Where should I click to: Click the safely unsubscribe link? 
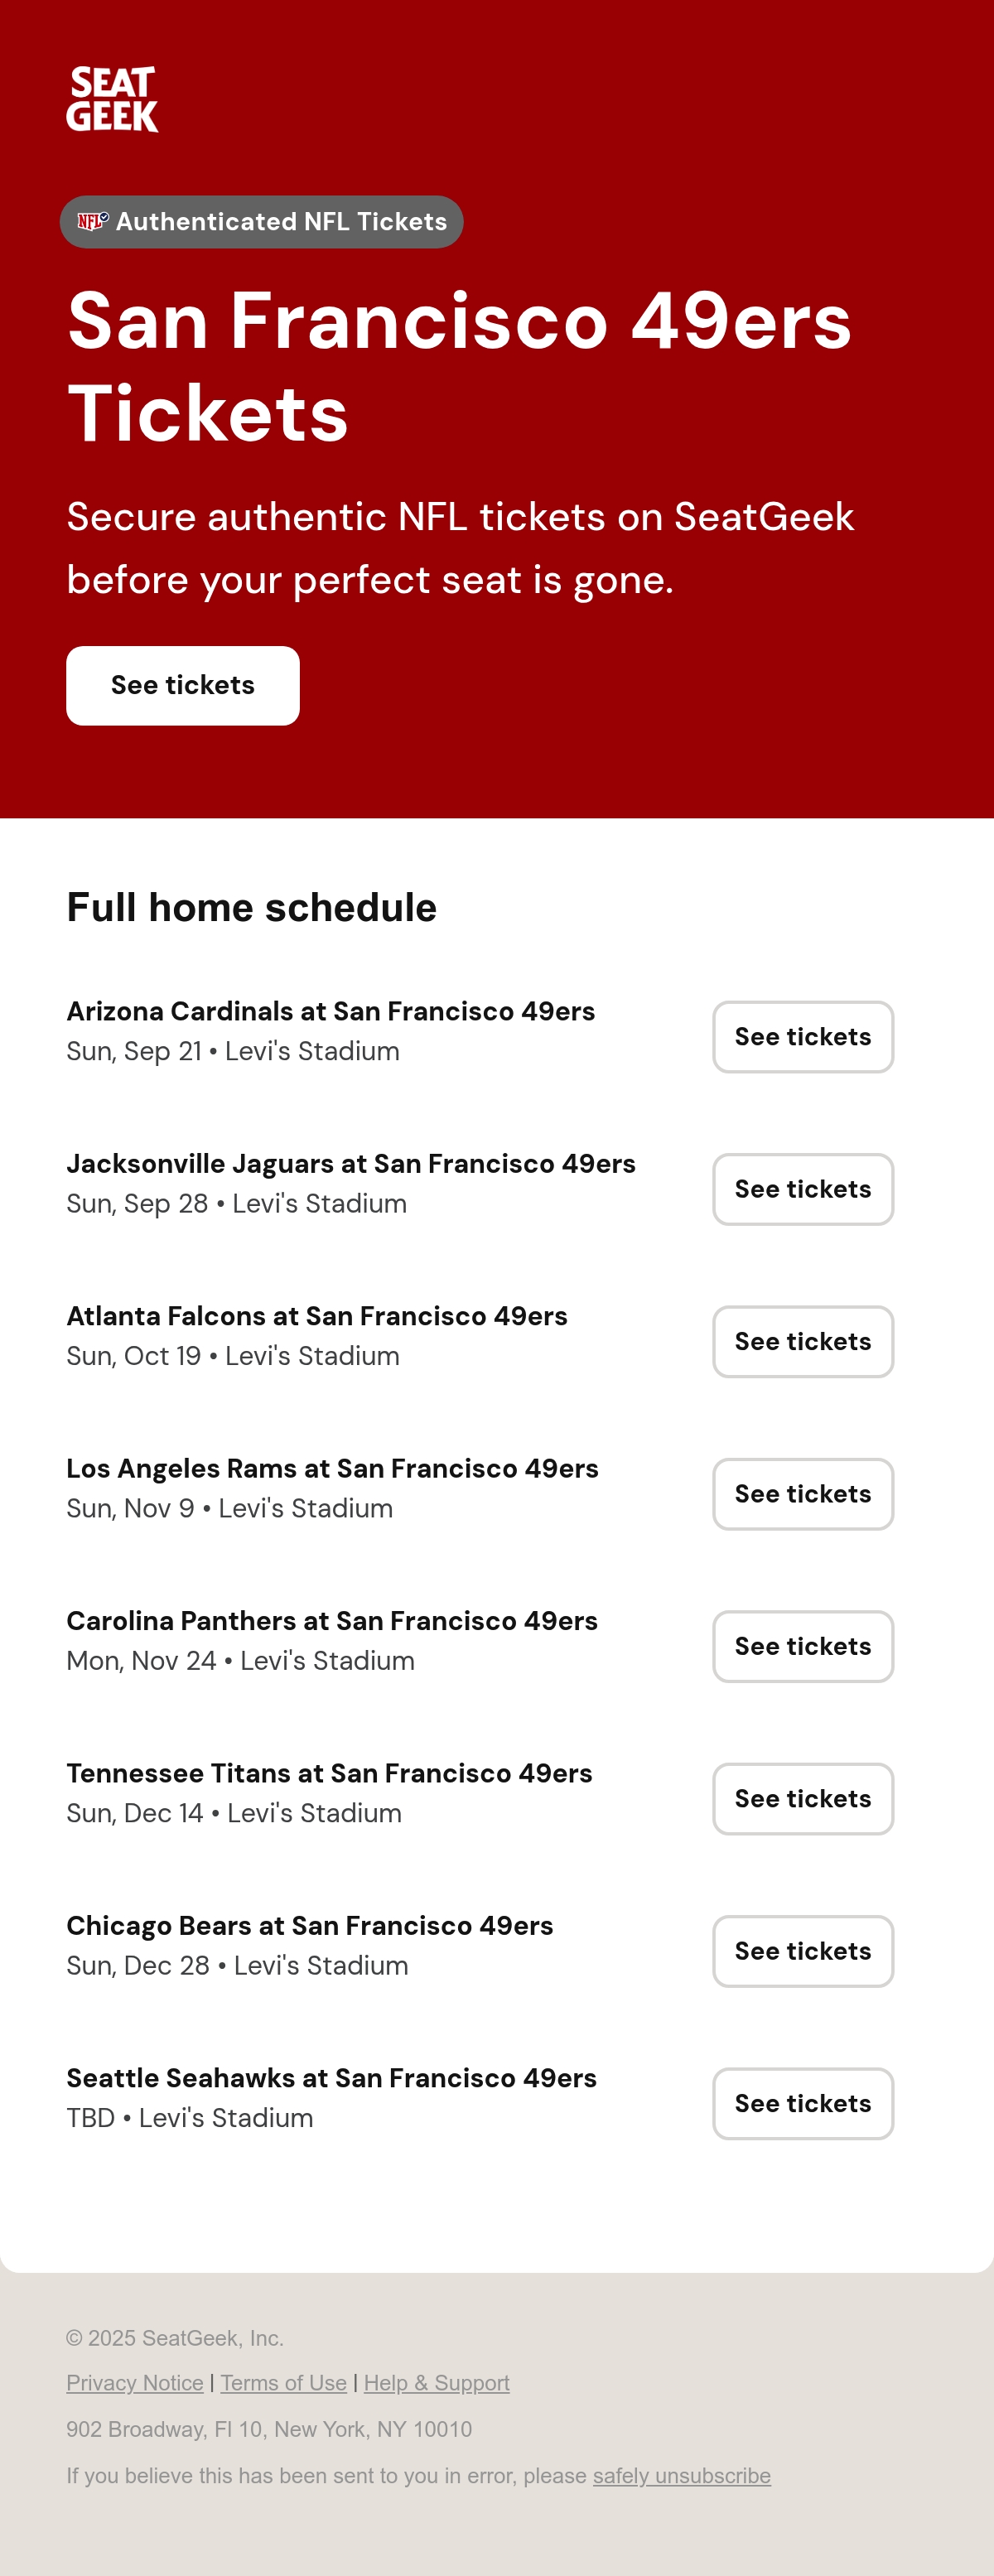coord(682,2476)
